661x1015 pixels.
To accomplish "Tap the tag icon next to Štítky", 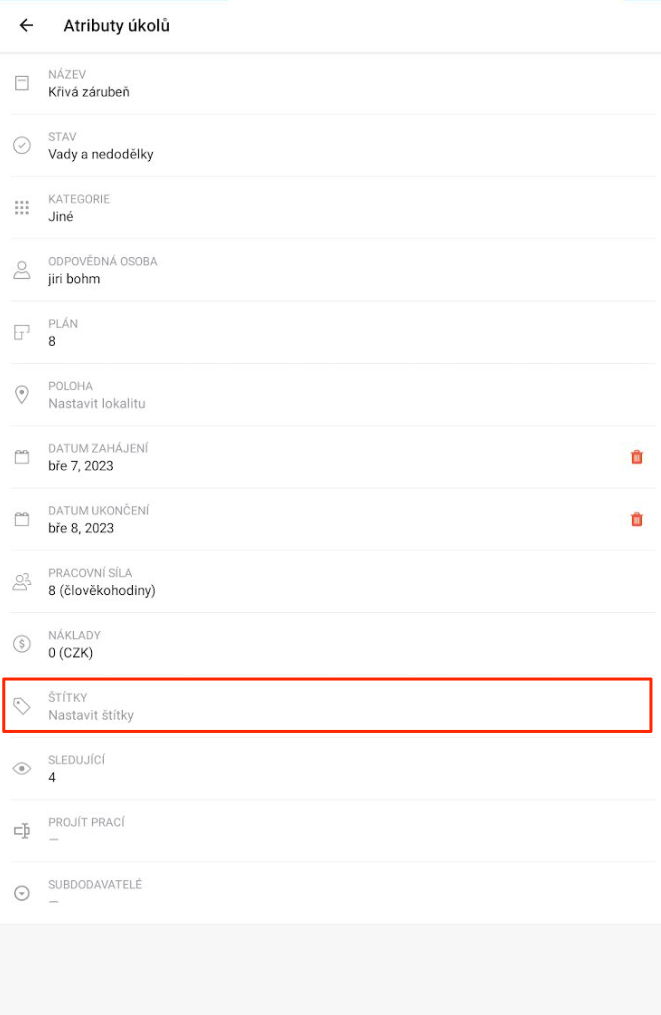I will [22, 706].
